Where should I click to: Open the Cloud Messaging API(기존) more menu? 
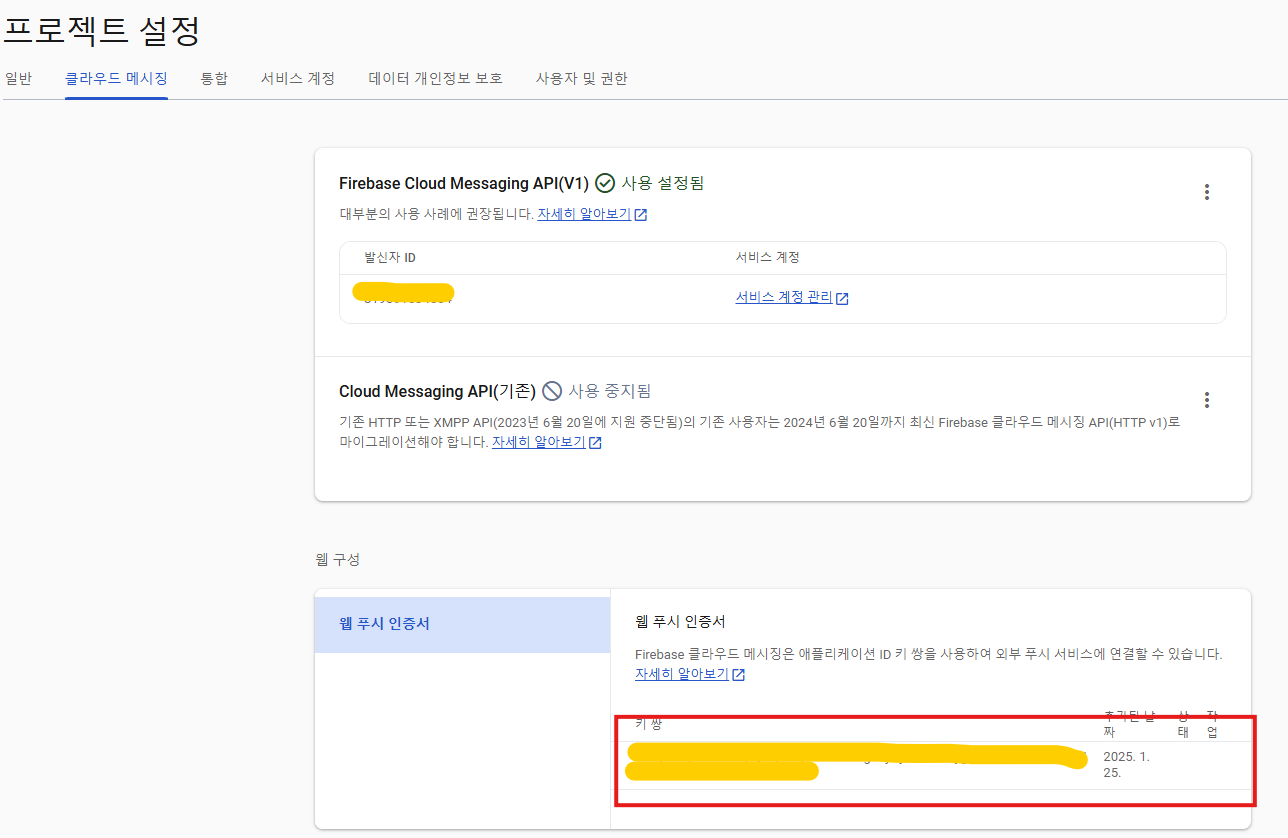coord(1207,400)
